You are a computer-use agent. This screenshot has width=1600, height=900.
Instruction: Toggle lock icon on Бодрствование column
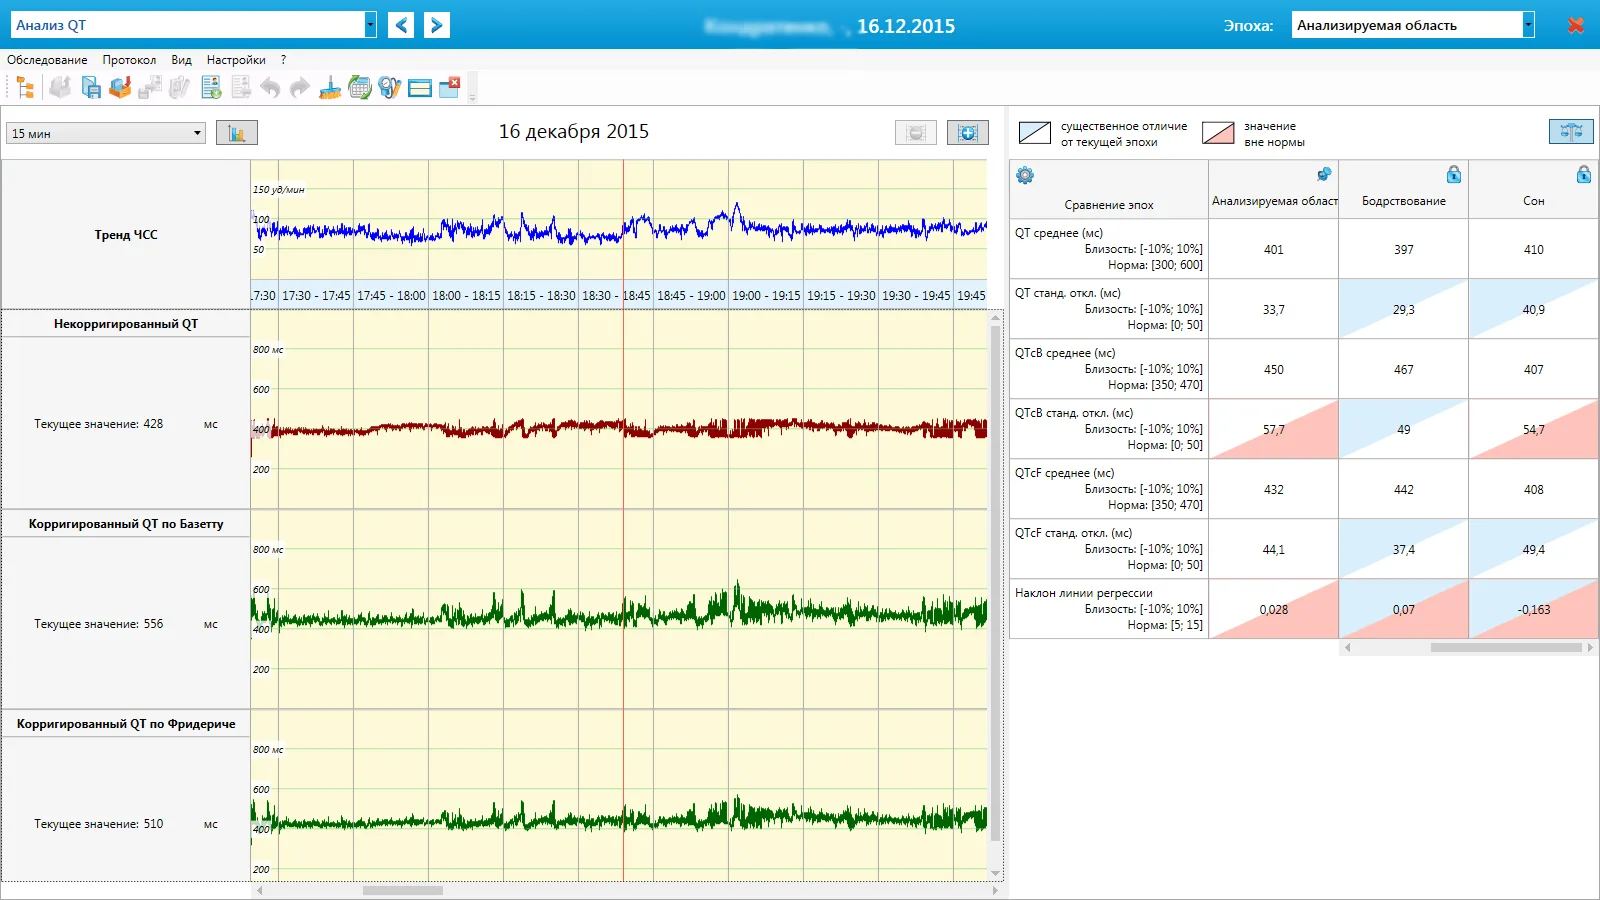coord(1454,174)
